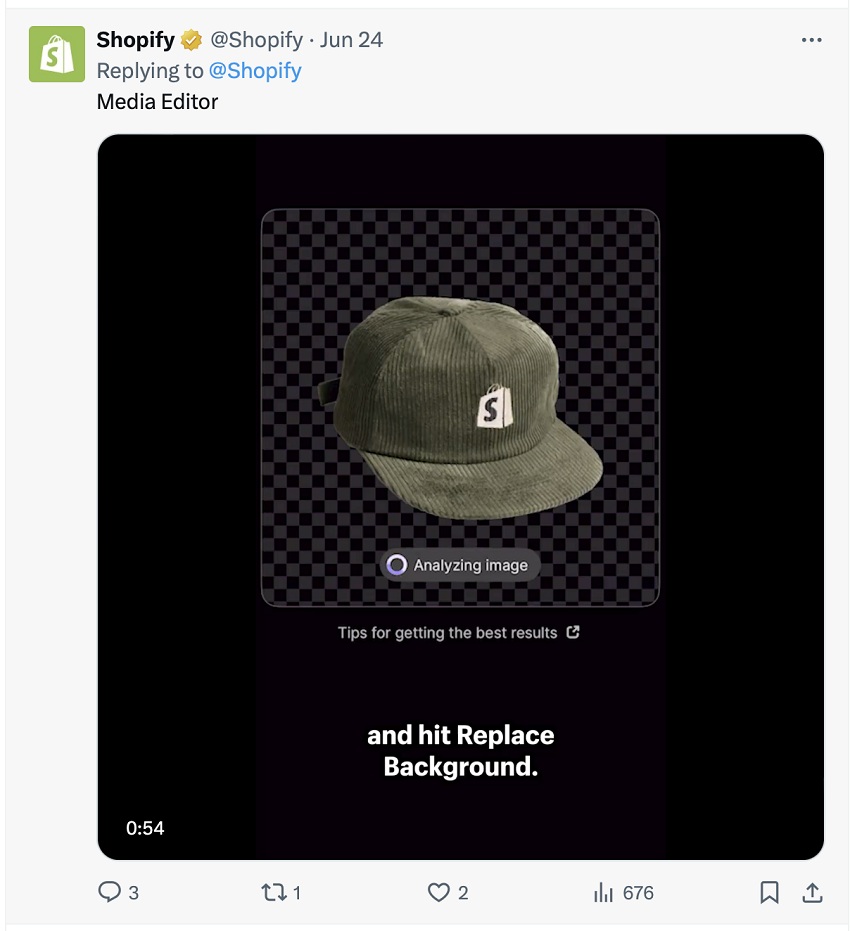Click the 0:54 video duration label
The width and height of the screenshot is (850, 931).
[x=145, y=828]
